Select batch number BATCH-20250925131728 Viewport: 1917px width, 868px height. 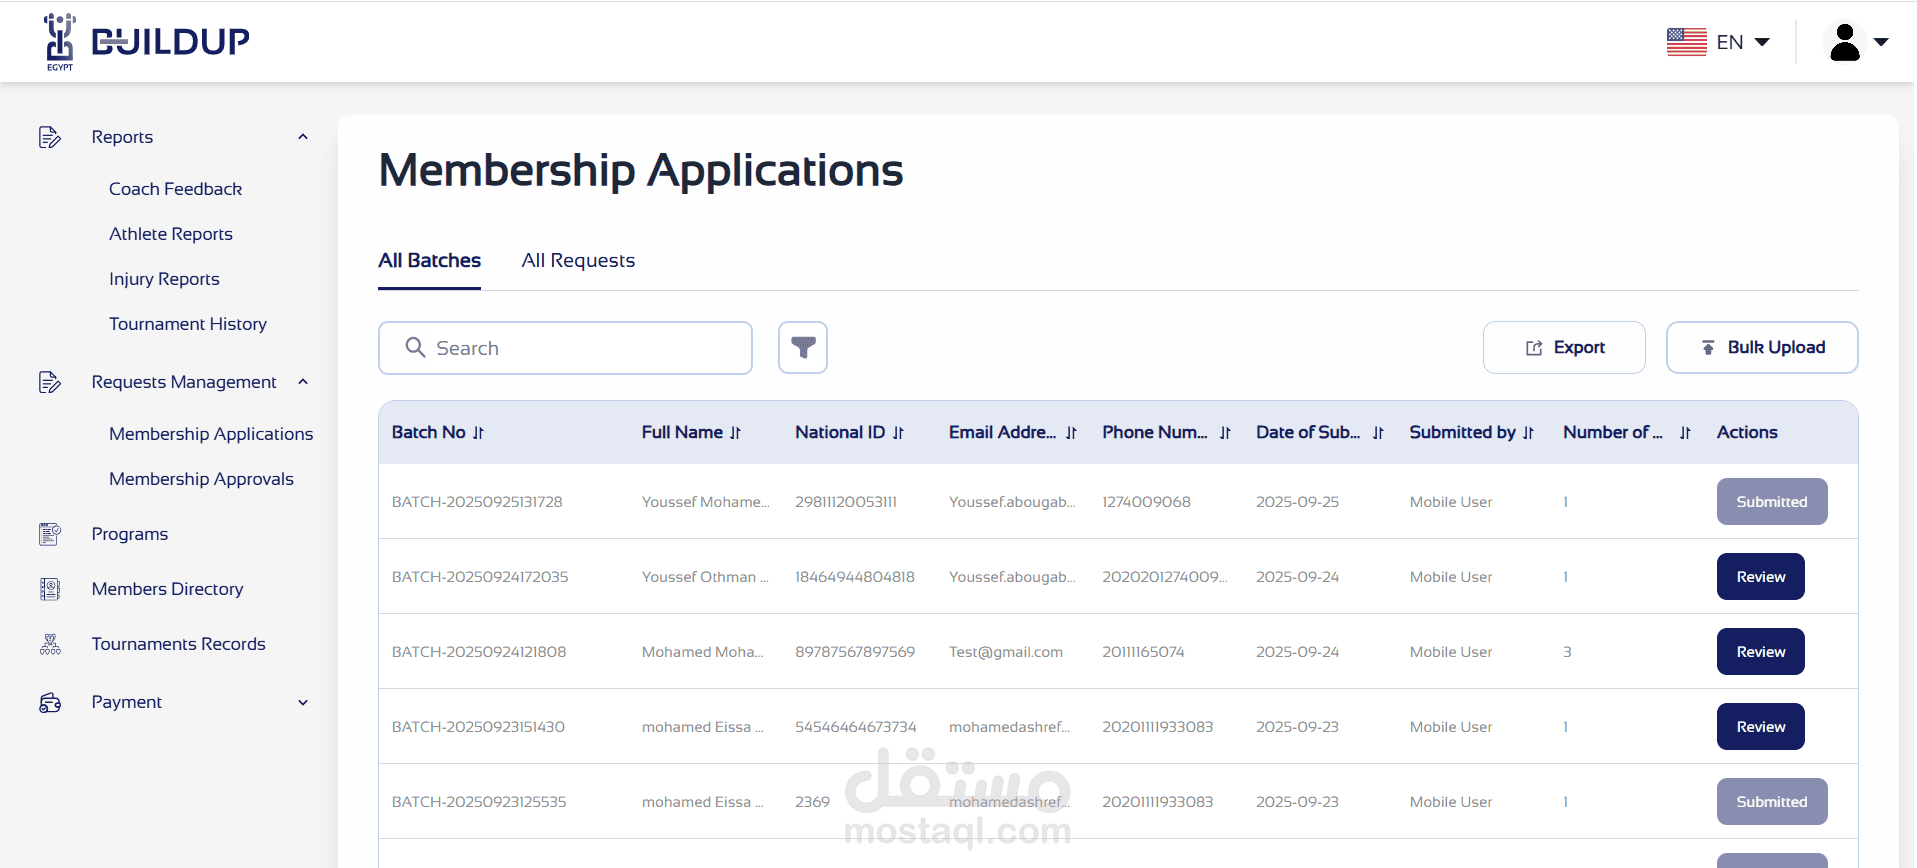point(477,502)
